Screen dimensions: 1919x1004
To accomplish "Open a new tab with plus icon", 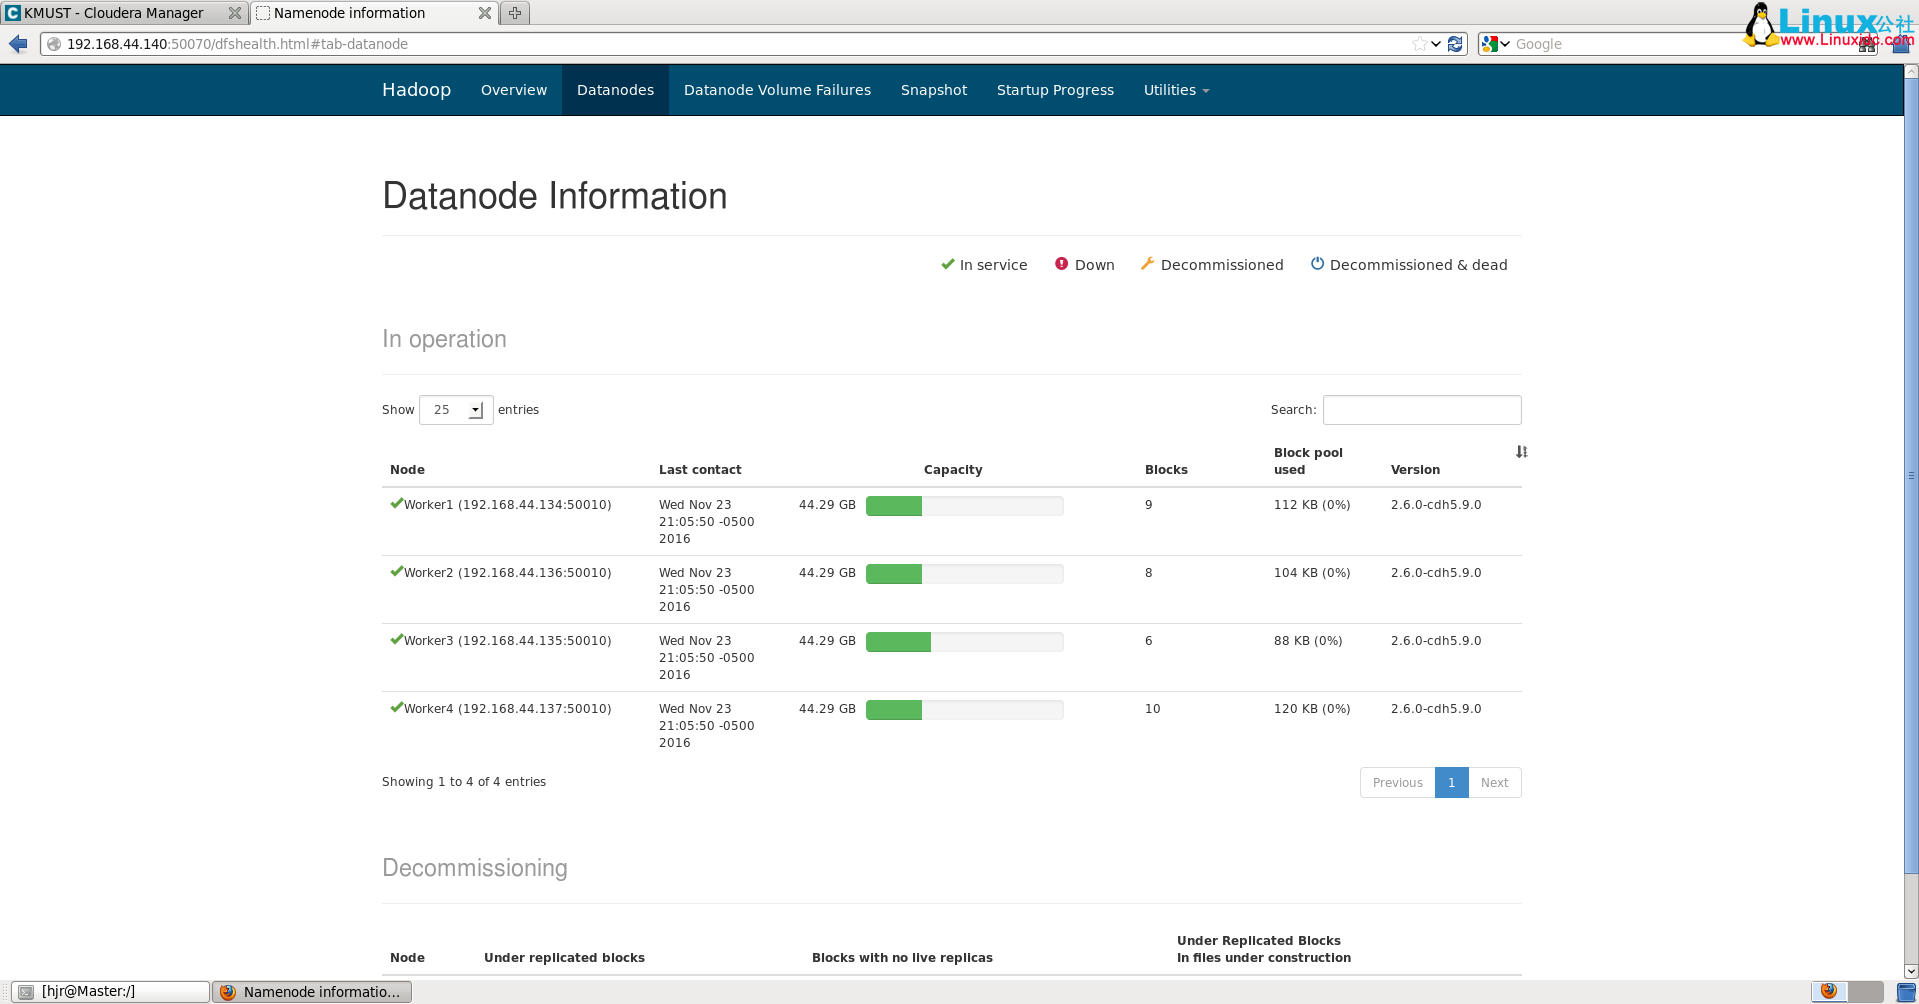I will pyautogui.click(x=514, y=13).
